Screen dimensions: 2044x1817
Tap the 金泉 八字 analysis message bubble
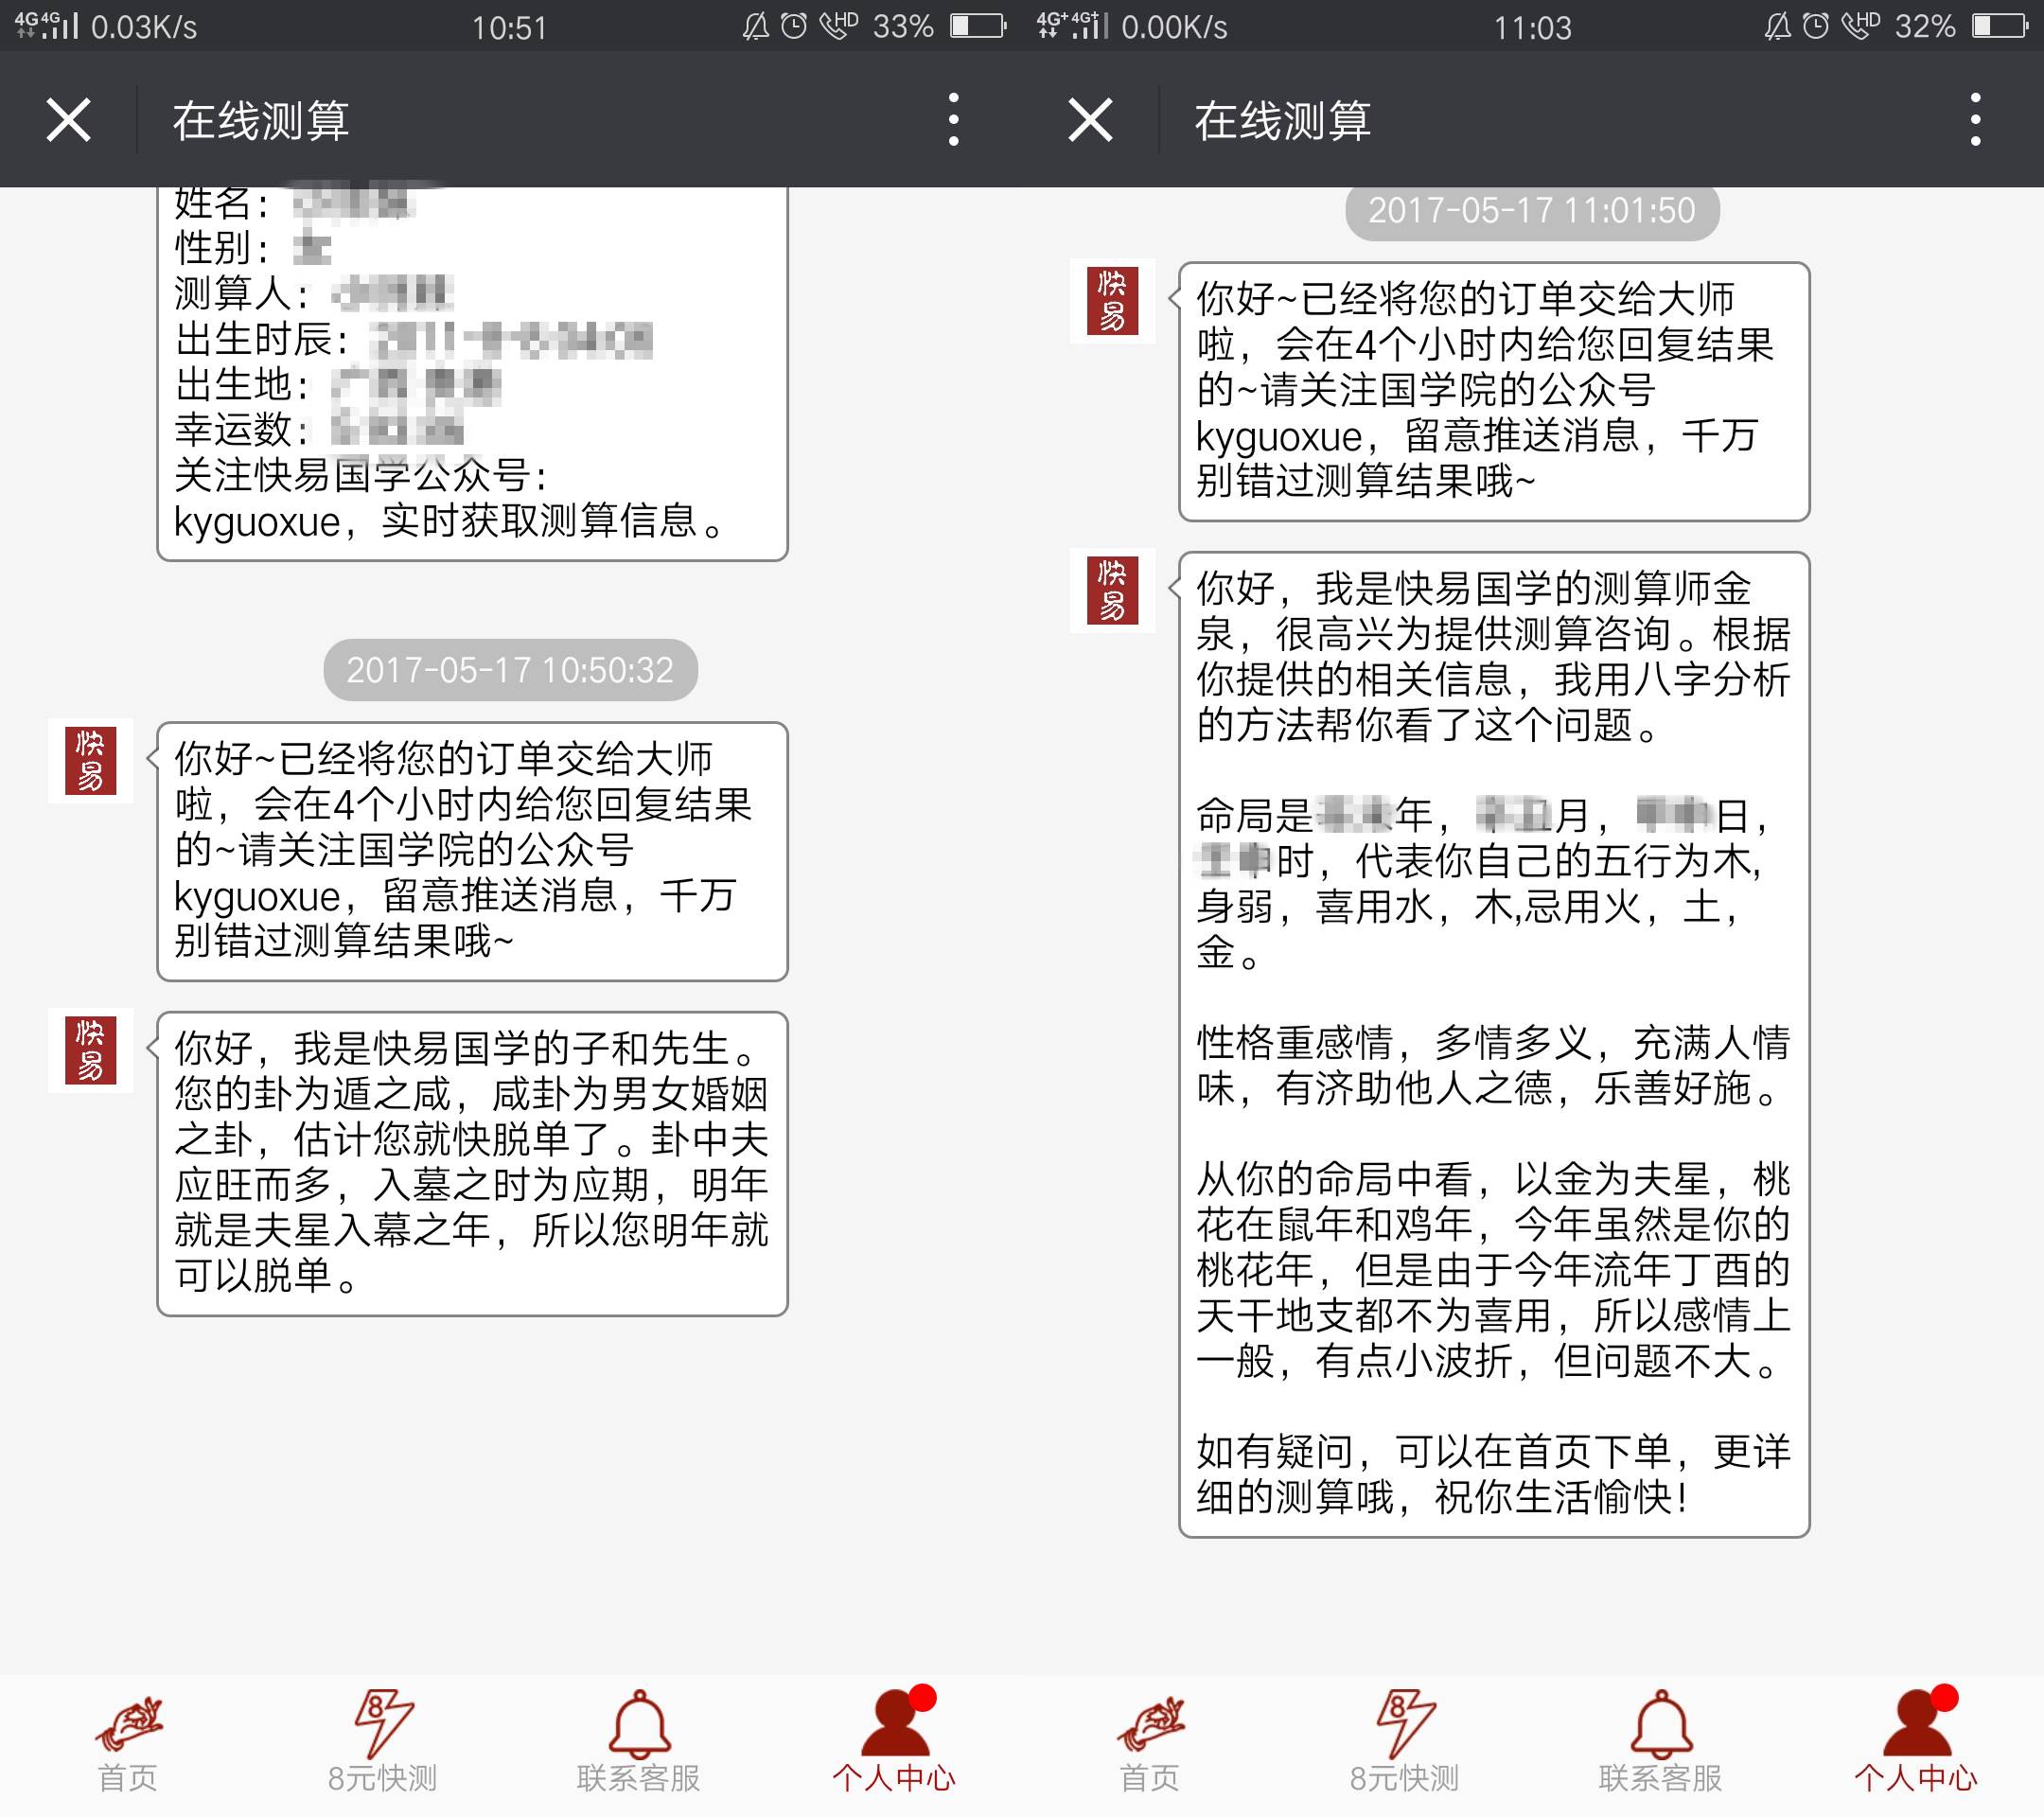(1494, 1044)
